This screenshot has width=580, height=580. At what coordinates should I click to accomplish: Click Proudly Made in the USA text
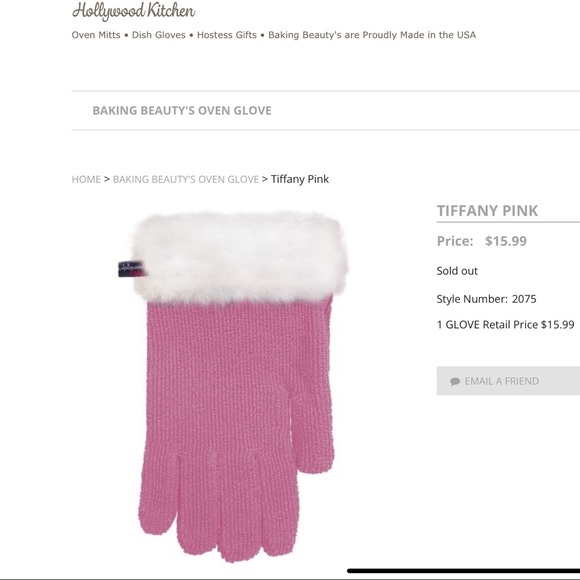click(419, 35)
